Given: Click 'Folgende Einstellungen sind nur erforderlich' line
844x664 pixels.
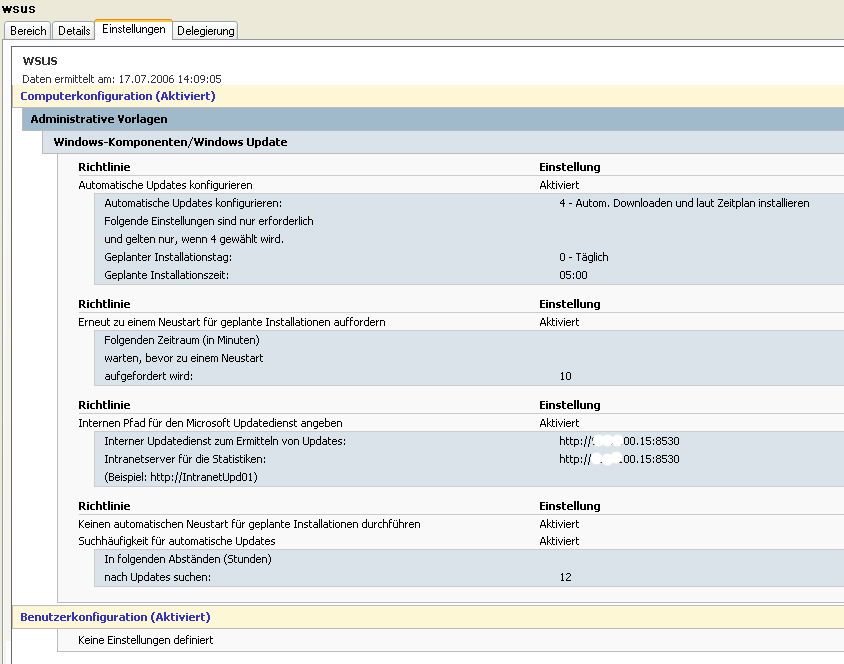Looking at the screenshot, I should tap(209, 221).
